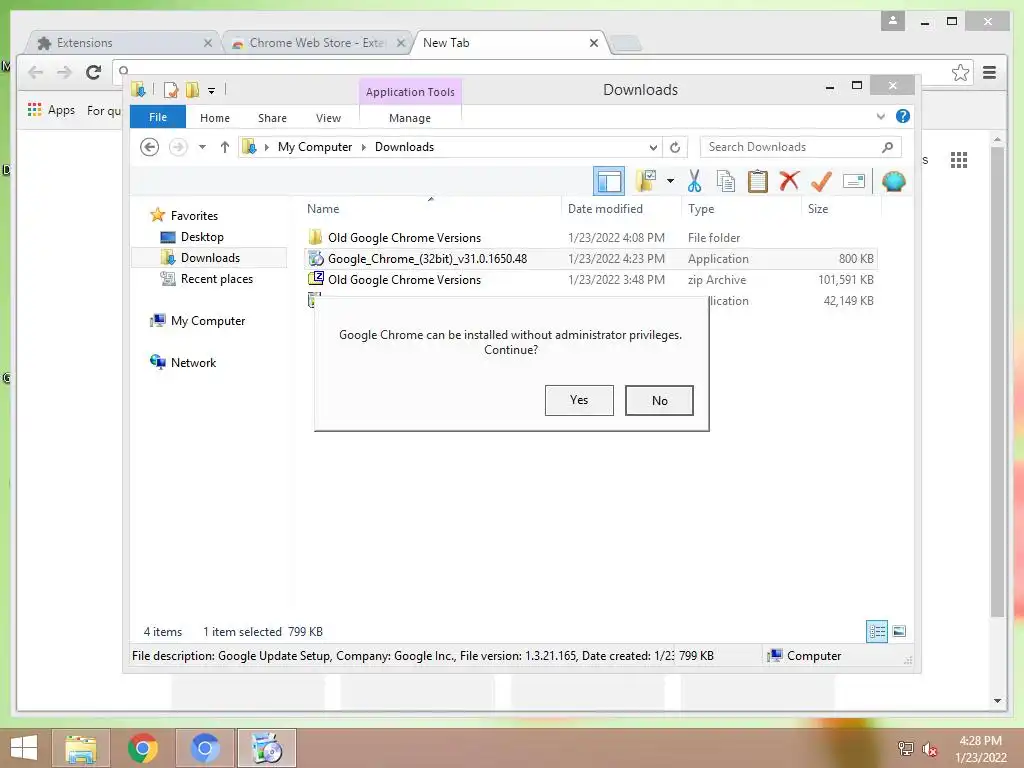1024x768 pixels.
Task: Sort by the Type column header
Action: 741,209
